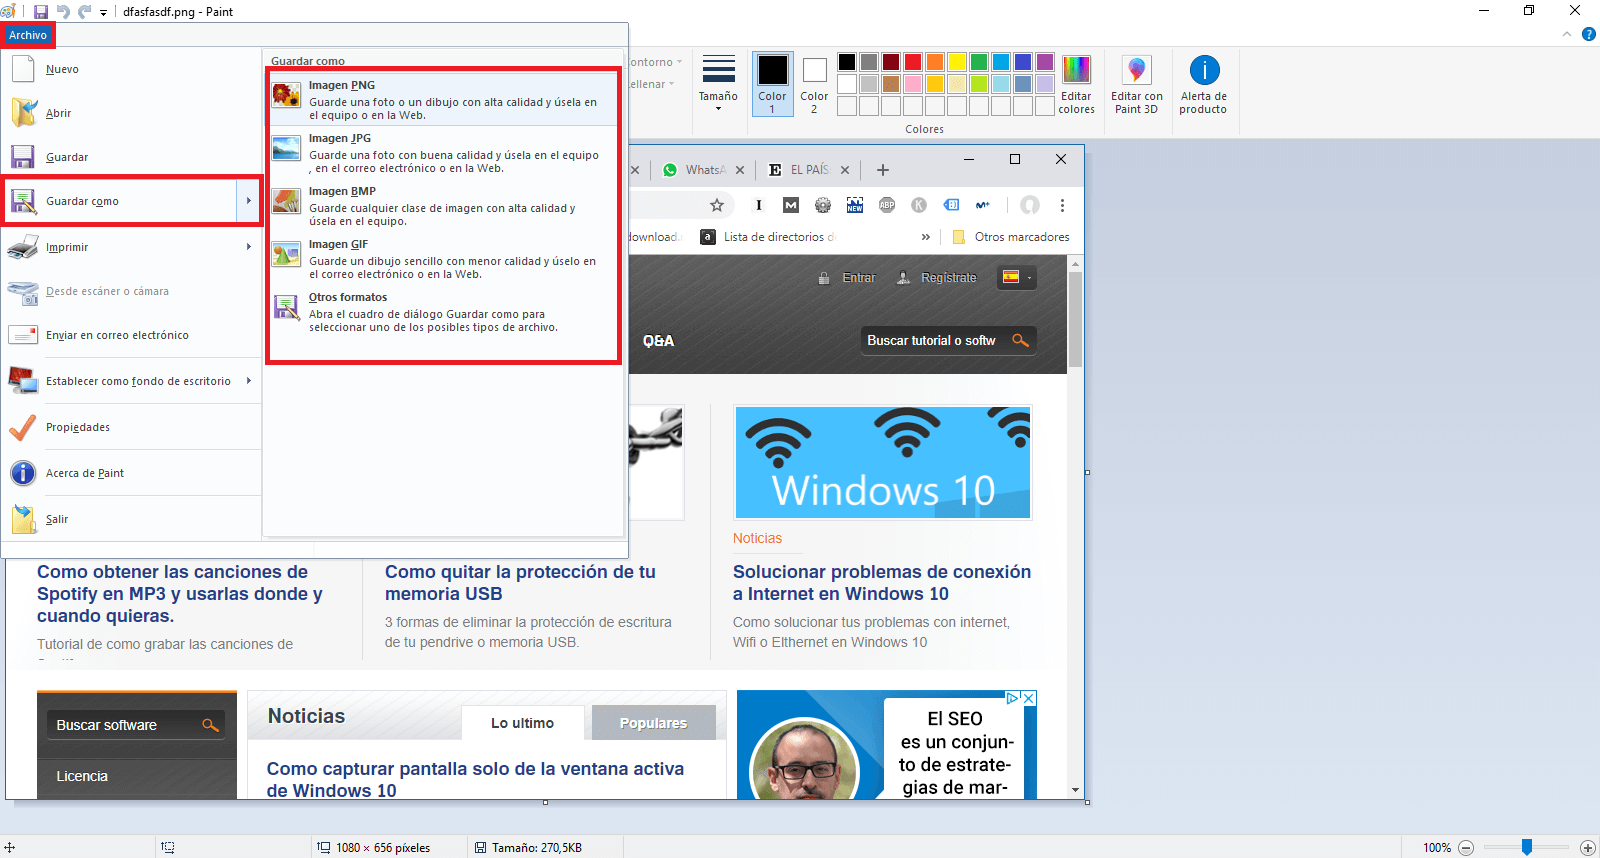Pick the purple color swatch
The height and width of the screenshot is (858, 1600).
(x=1045, y=62)
